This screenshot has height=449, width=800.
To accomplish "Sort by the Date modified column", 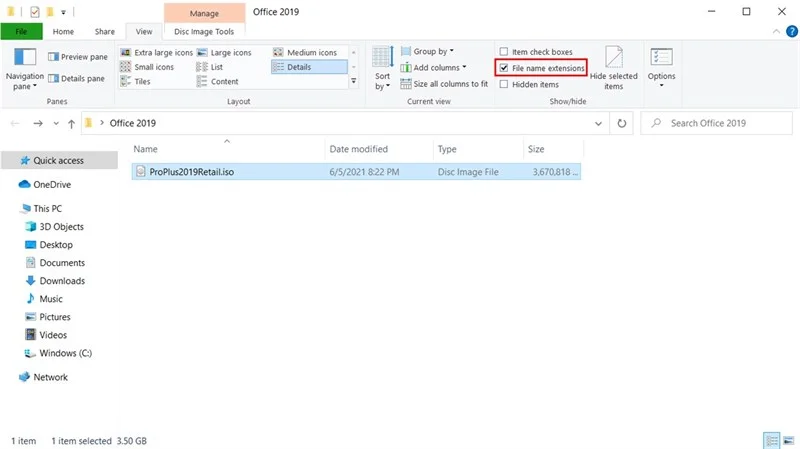I will coord(379,149).
